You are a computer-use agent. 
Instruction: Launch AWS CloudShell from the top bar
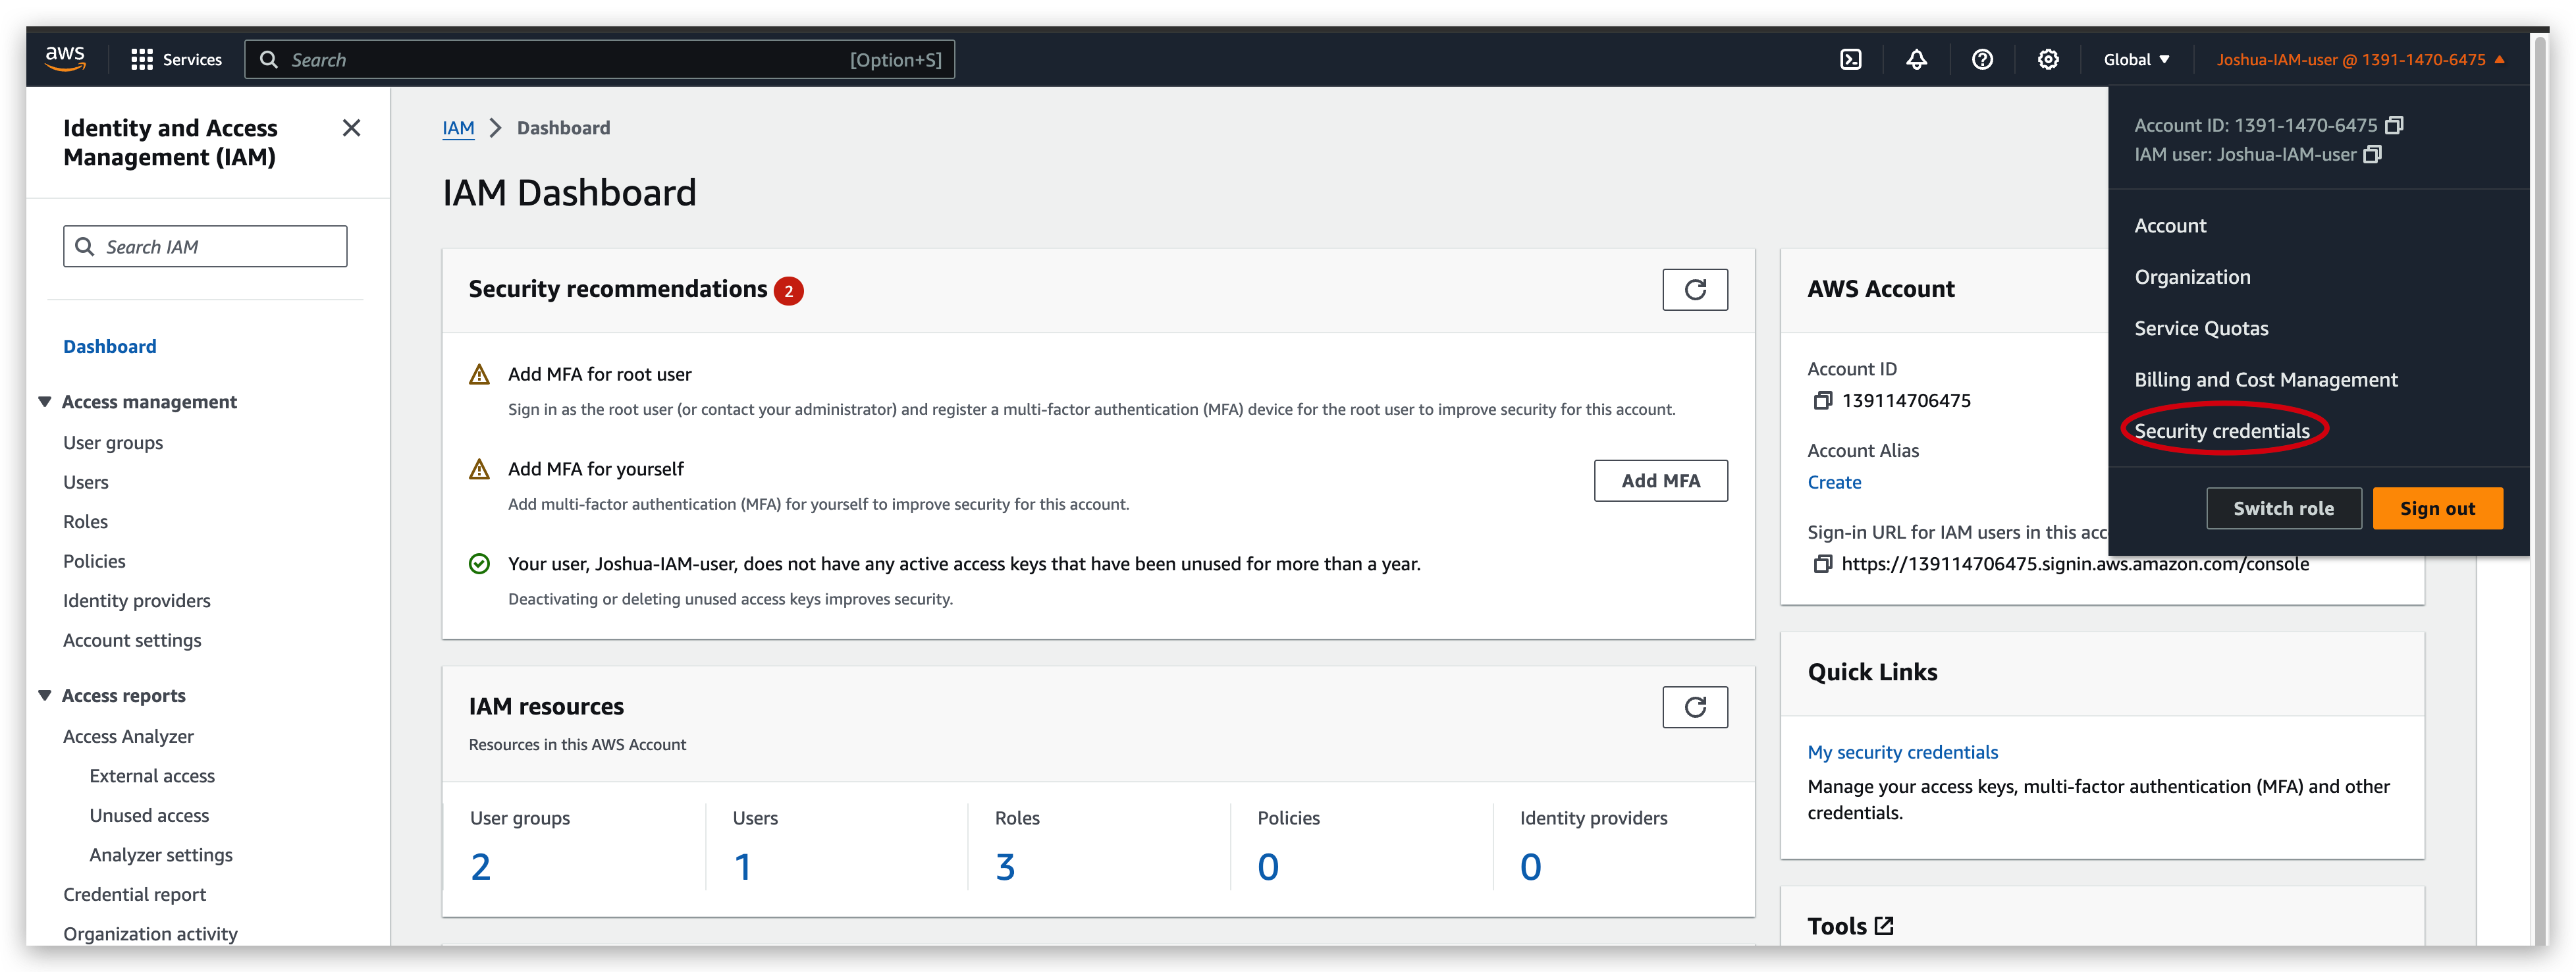click(1851, 59)
